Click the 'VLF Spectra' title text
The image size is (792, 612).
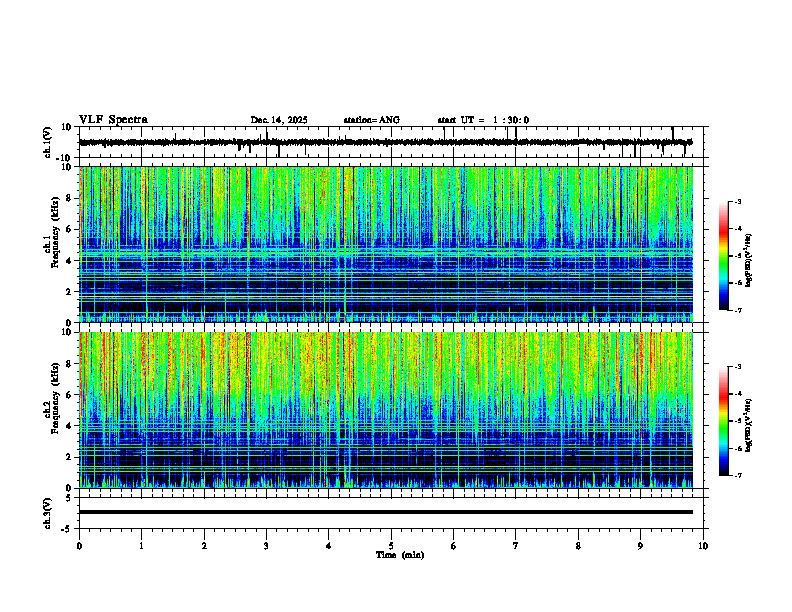[x=113, y=120]
